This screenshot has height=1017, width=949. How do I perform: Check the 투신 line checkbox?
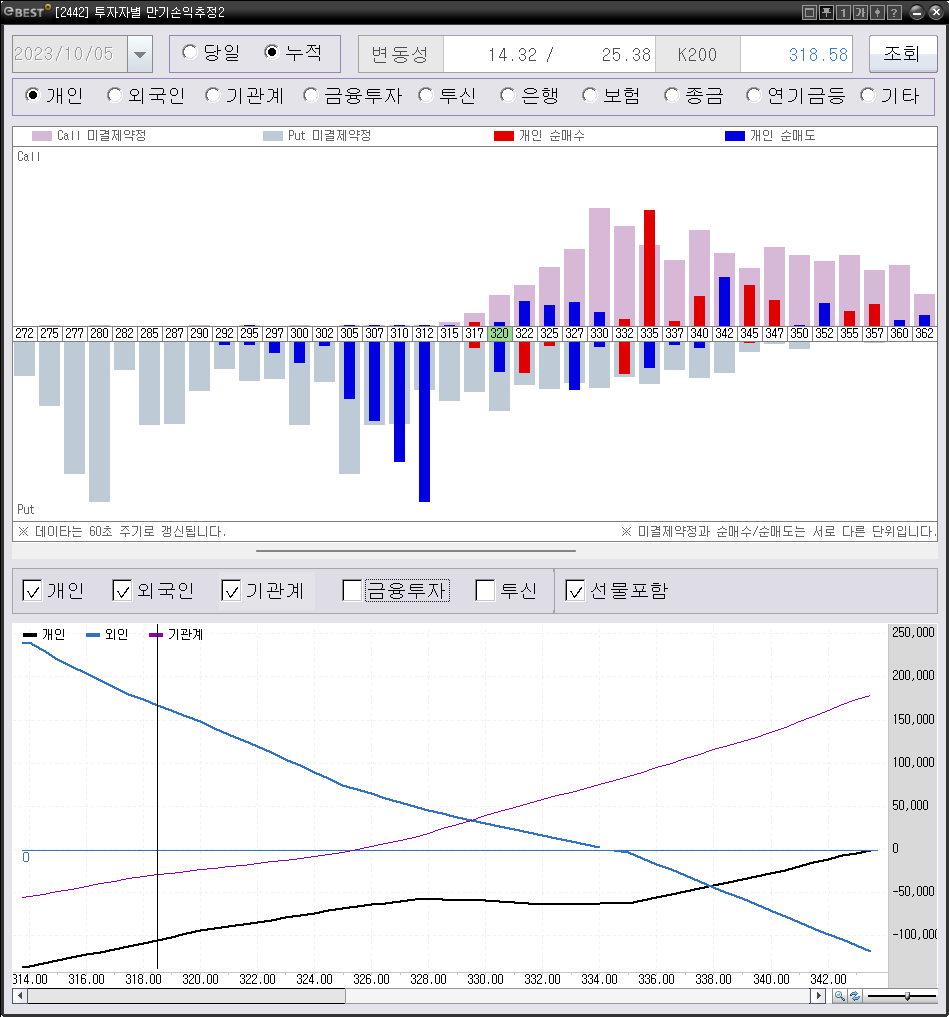485,590
